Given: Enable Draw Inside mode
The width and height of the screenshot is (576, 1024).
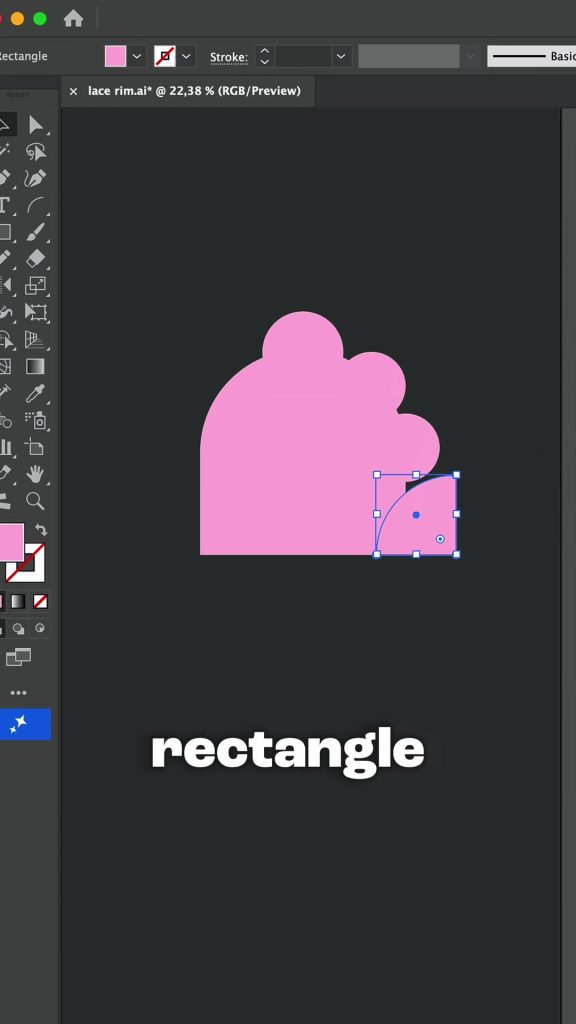Looking at the screenshot, I should tap(40, 629).
